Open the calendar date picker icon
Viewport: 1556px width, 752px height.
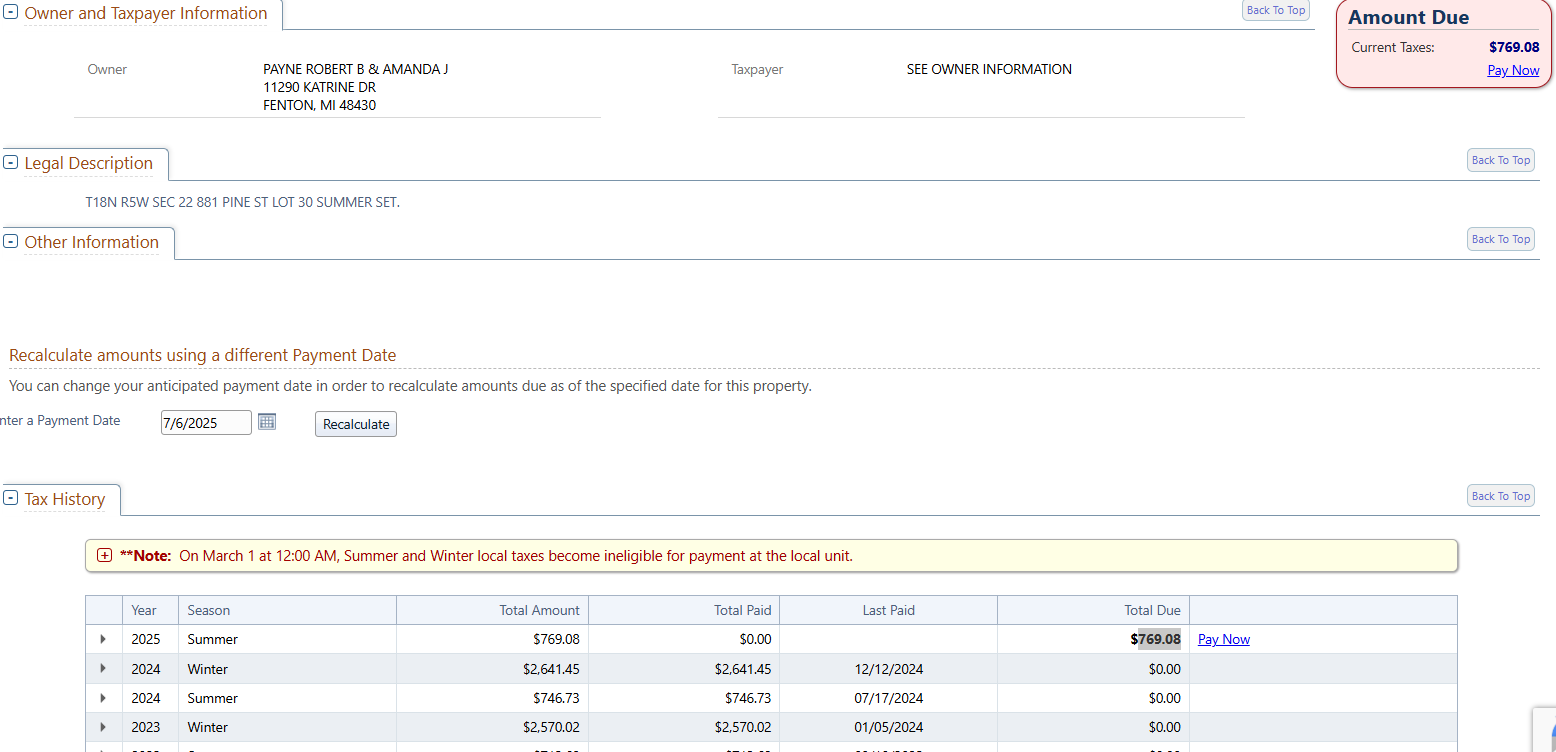(x=267, y=422)
